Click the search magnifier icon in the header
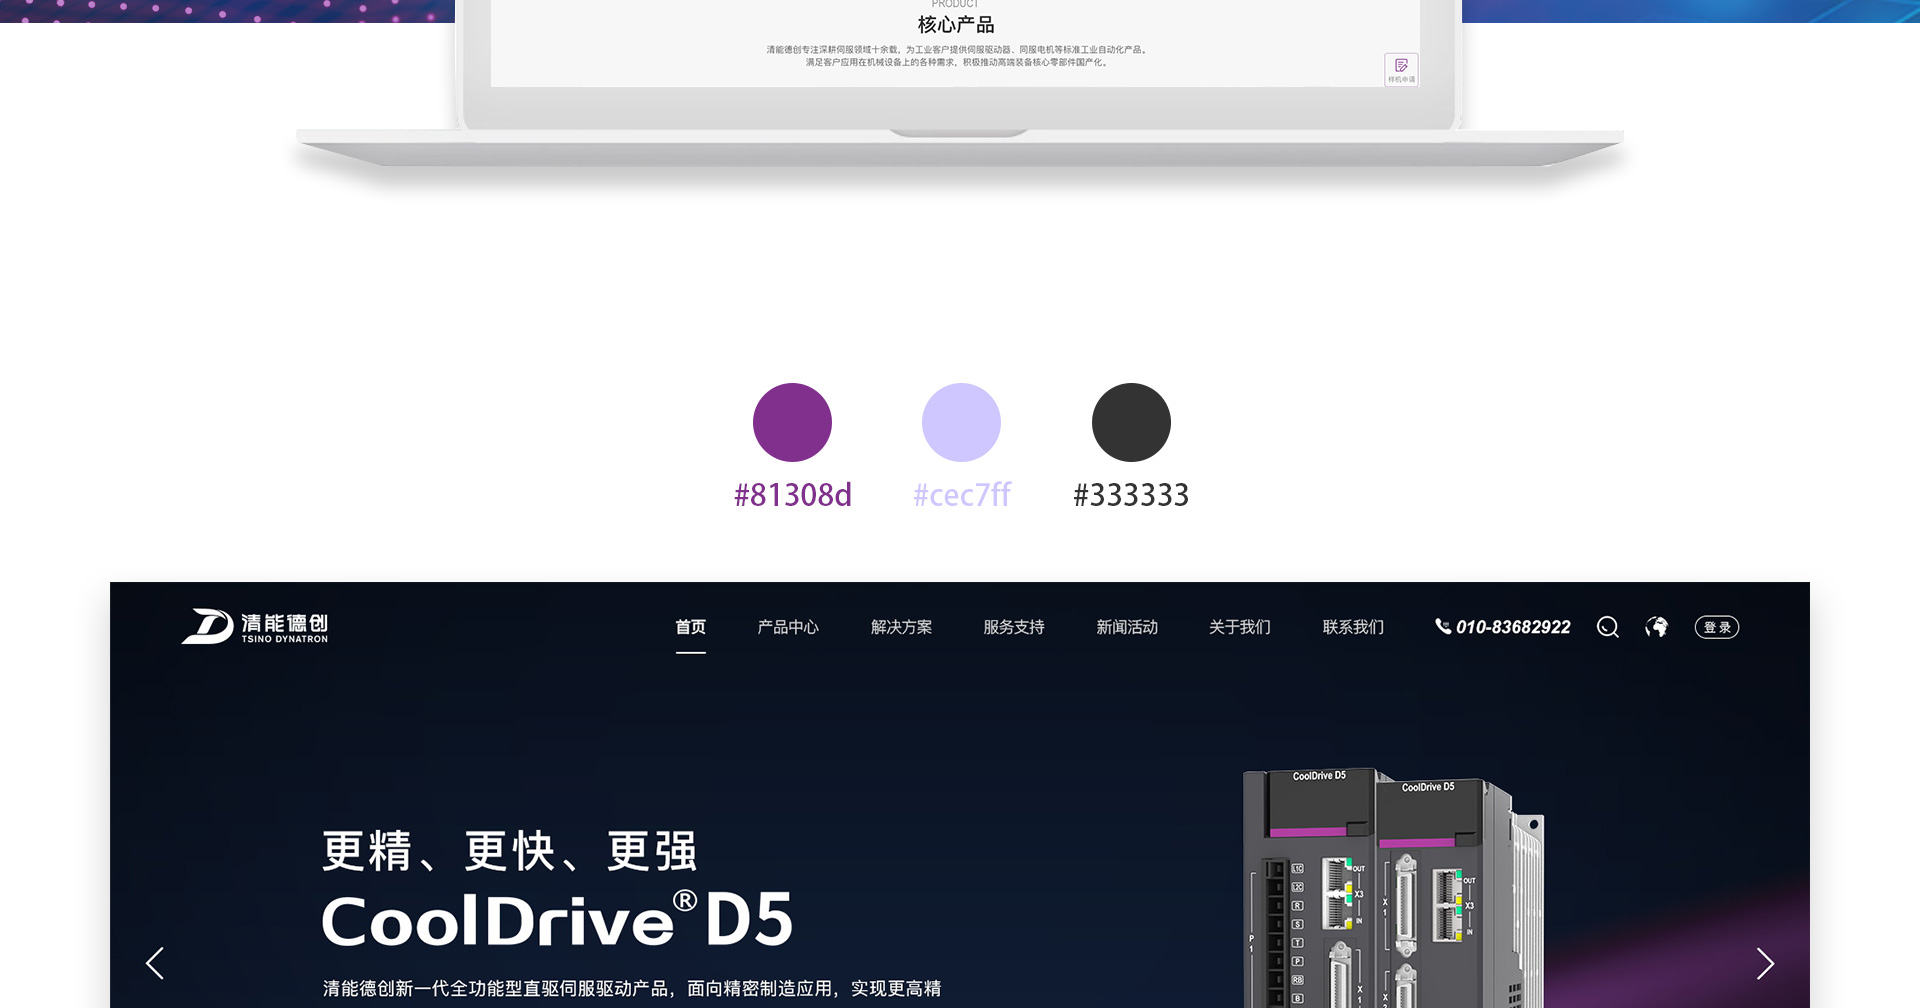1920x1008 pixels. coord(1607,627)
